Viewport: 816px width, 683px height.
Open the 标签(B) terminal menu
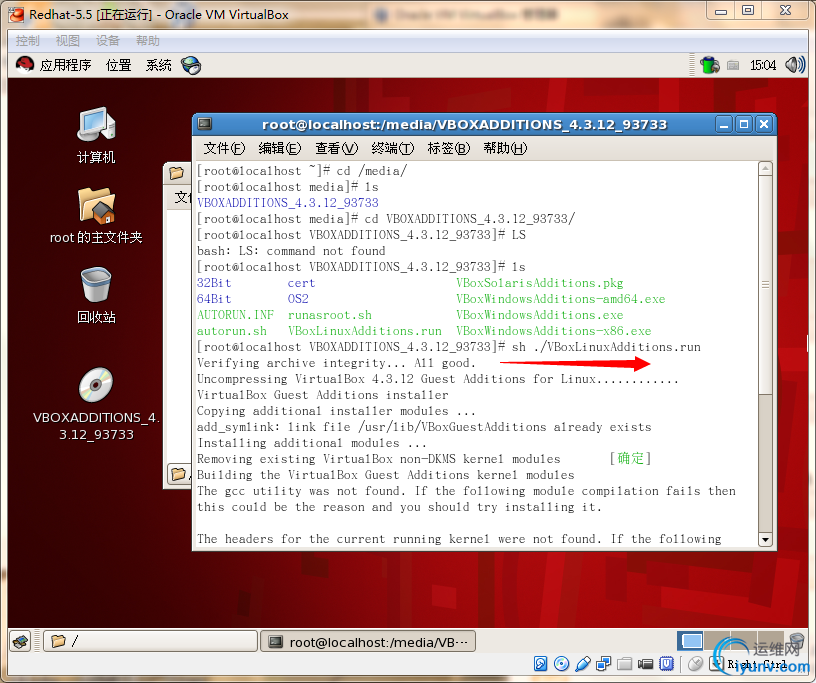click(x=449, y=148)
